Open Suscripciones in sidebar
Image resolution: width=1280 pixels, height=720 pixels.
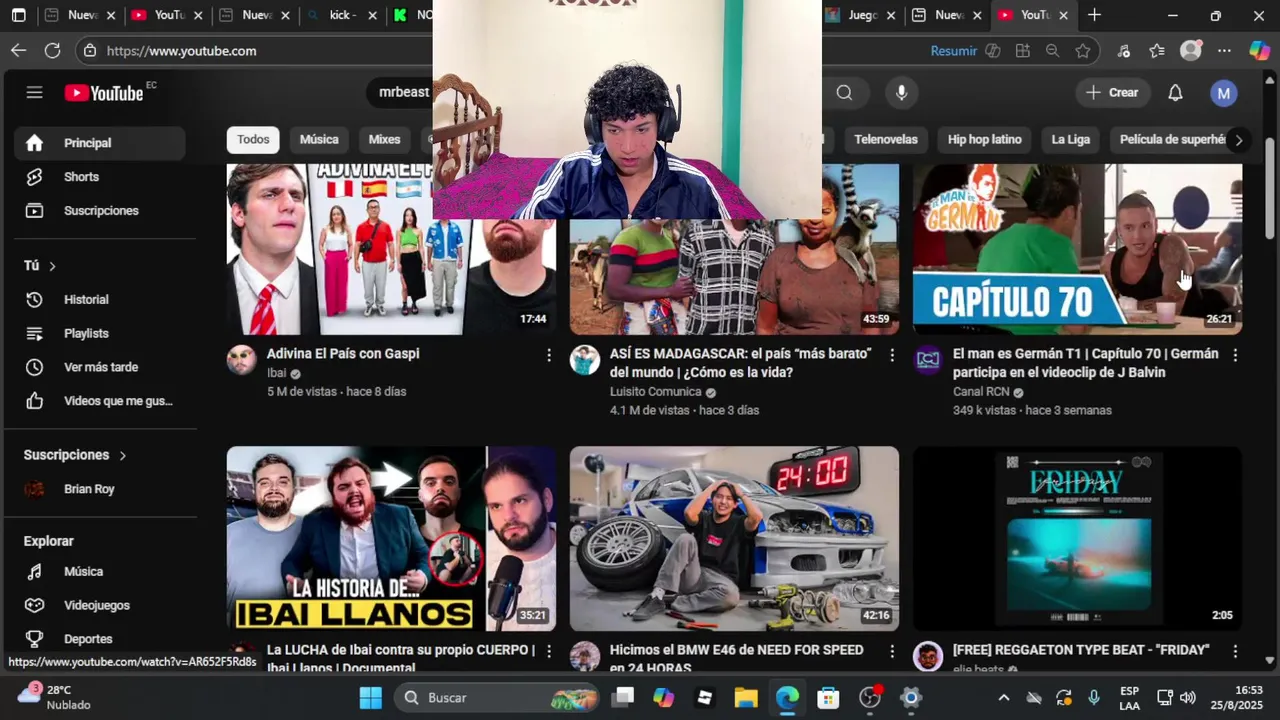point(100,211)
